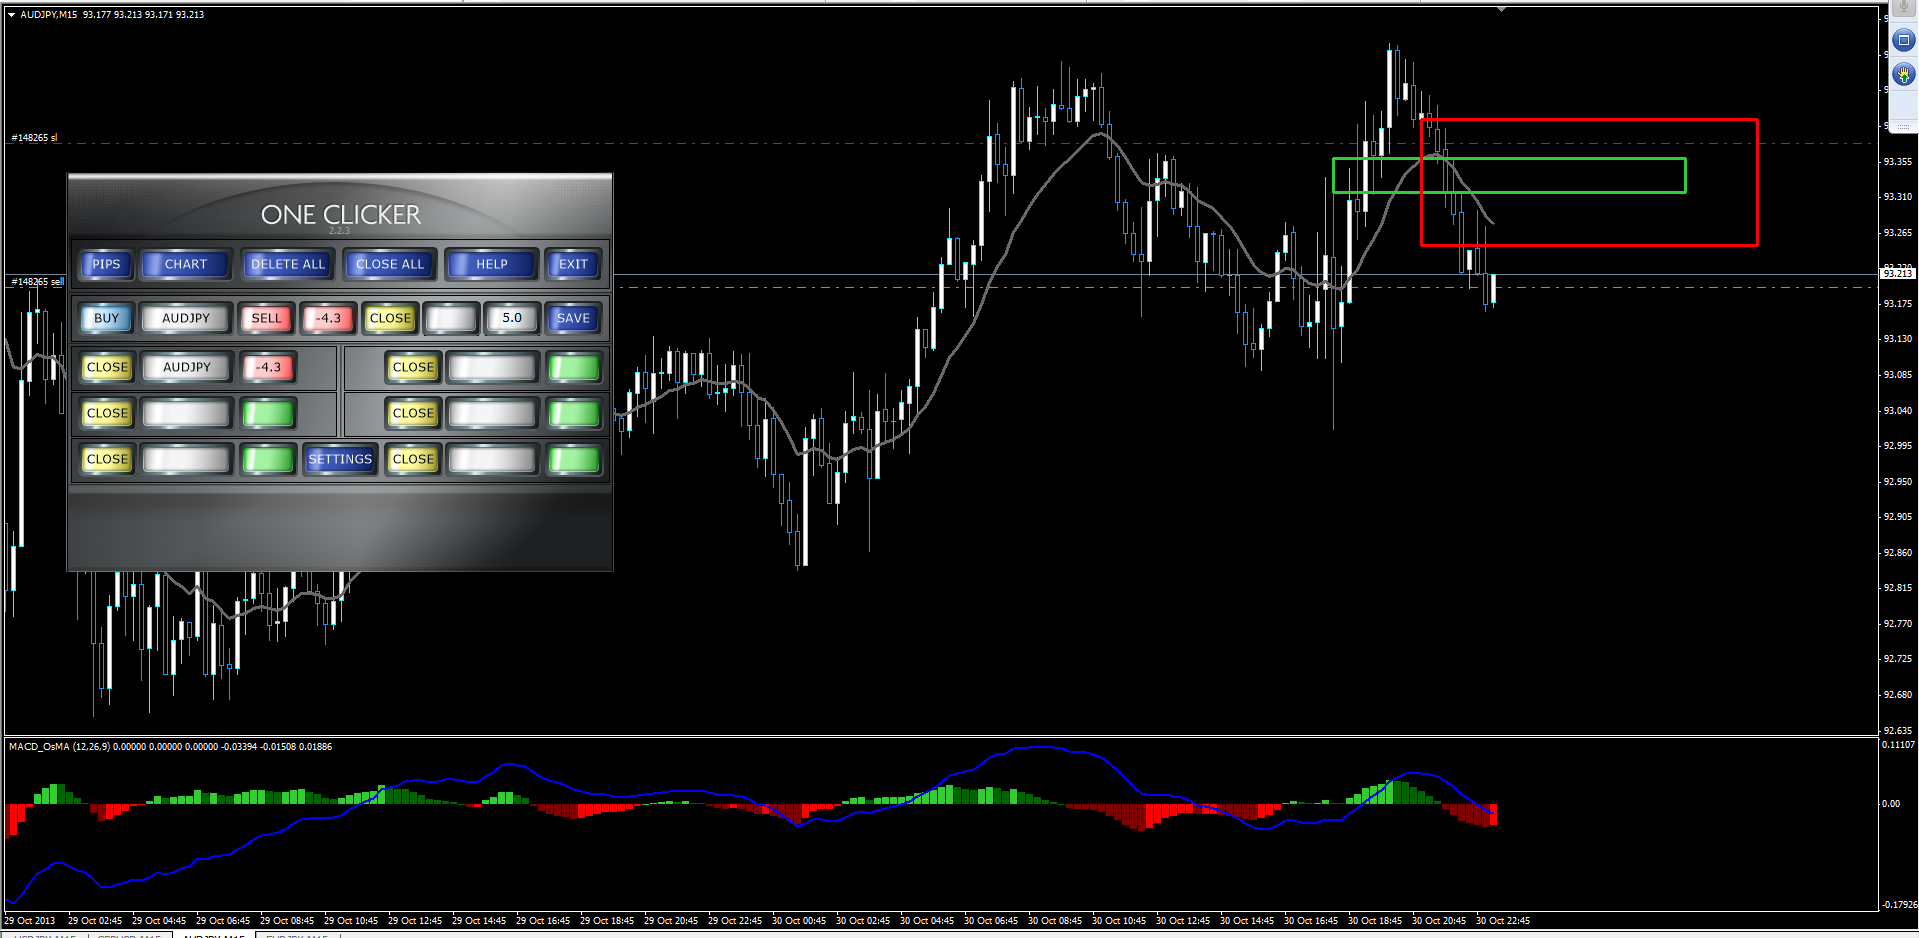Click the AUDJPY symbol field next to BUY
1919x938 pixels.
point(186,318)
